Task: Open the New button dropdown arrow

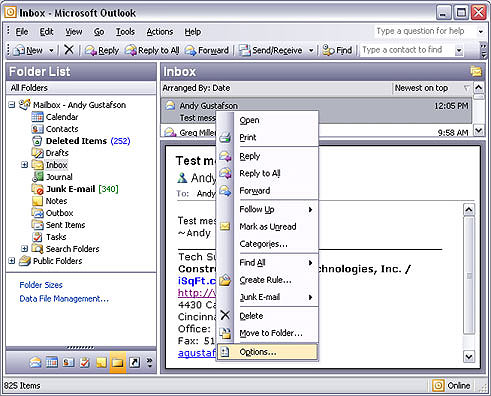Action: [51, 51]
